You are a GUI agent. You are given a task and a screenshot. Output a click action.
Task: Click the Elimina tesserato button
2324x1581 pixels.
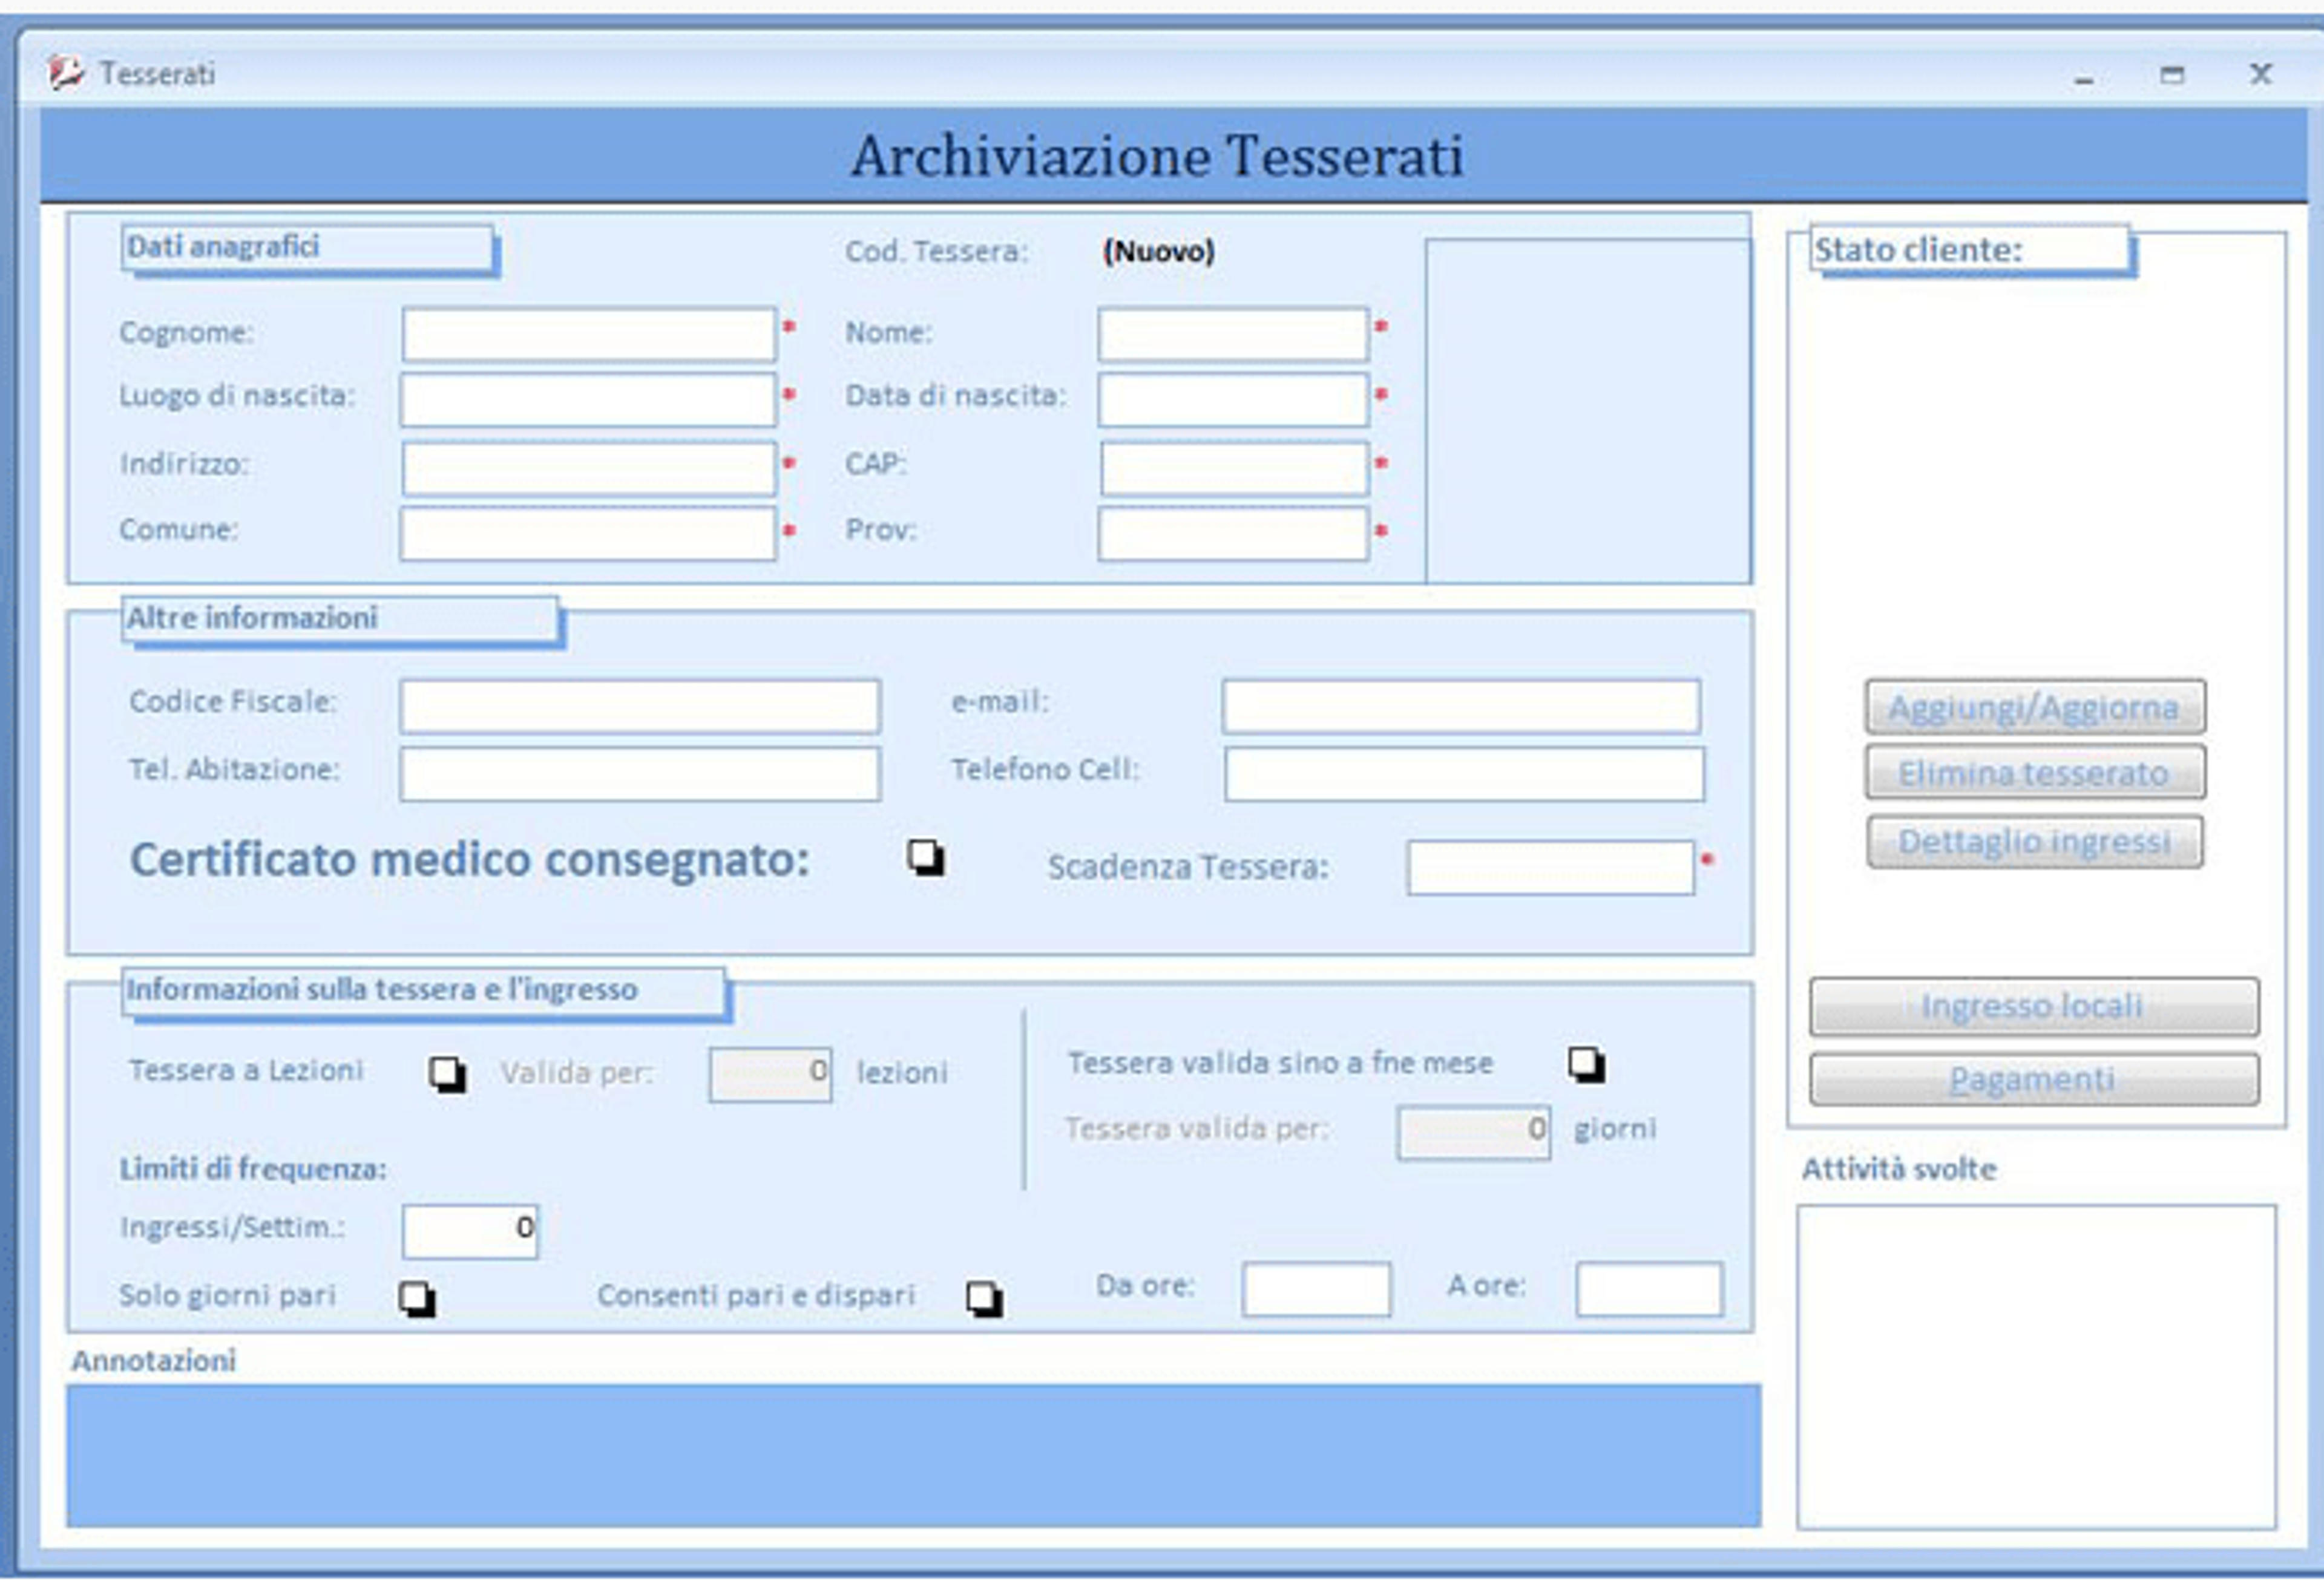point(2035,773)
